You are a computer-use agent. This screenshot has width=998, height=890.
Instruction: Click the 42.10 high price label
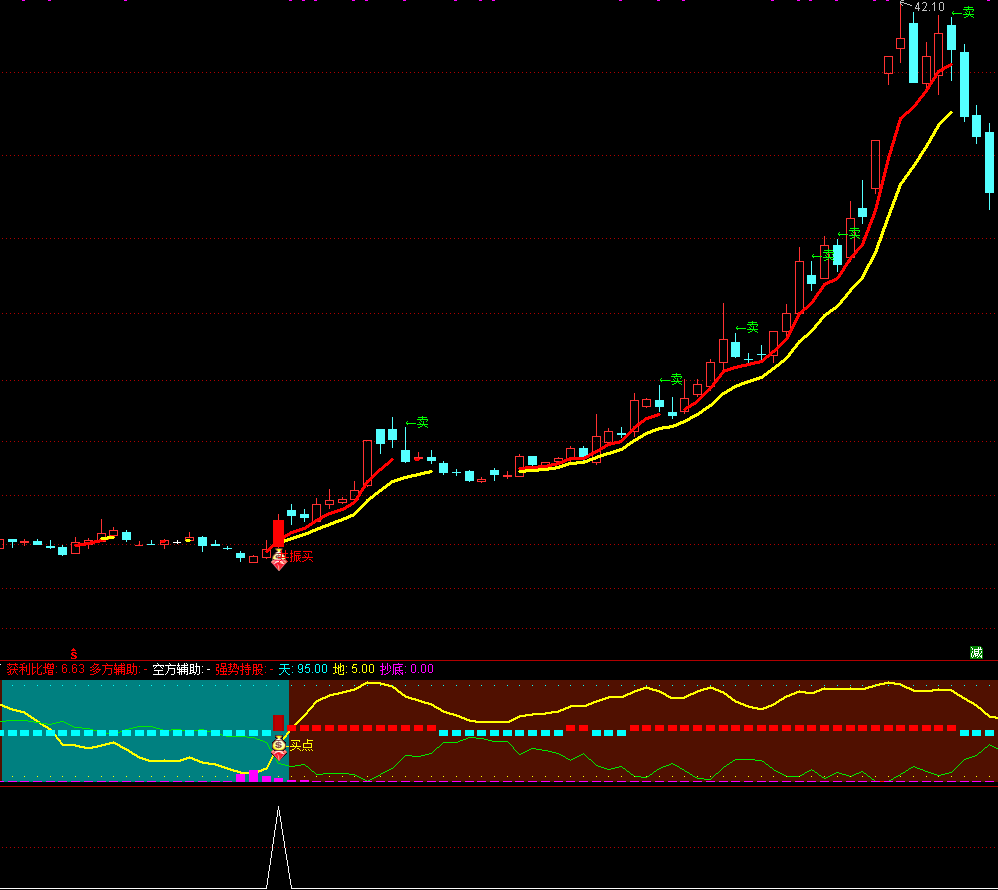tap(929, 7)
